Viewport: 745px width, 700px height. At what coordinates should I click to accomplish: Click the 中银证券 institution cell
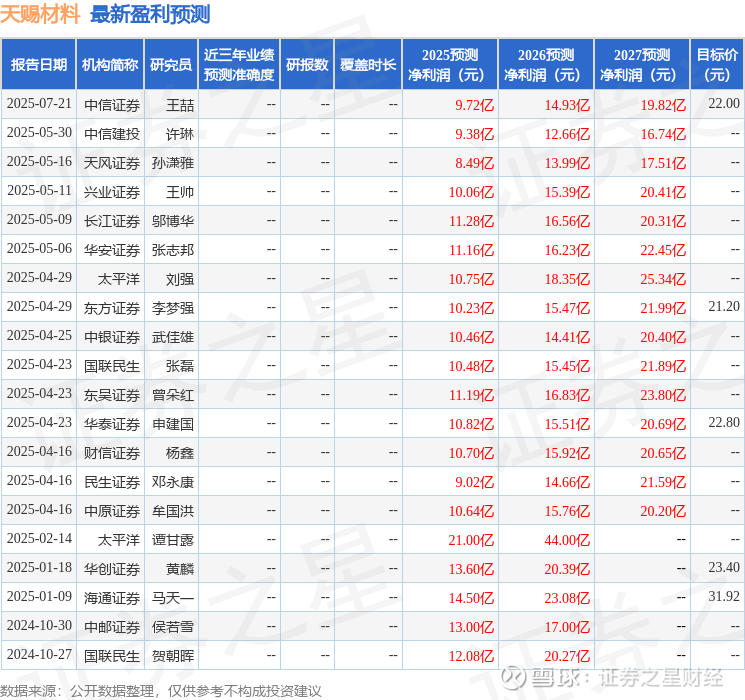[x=112, y=337]
